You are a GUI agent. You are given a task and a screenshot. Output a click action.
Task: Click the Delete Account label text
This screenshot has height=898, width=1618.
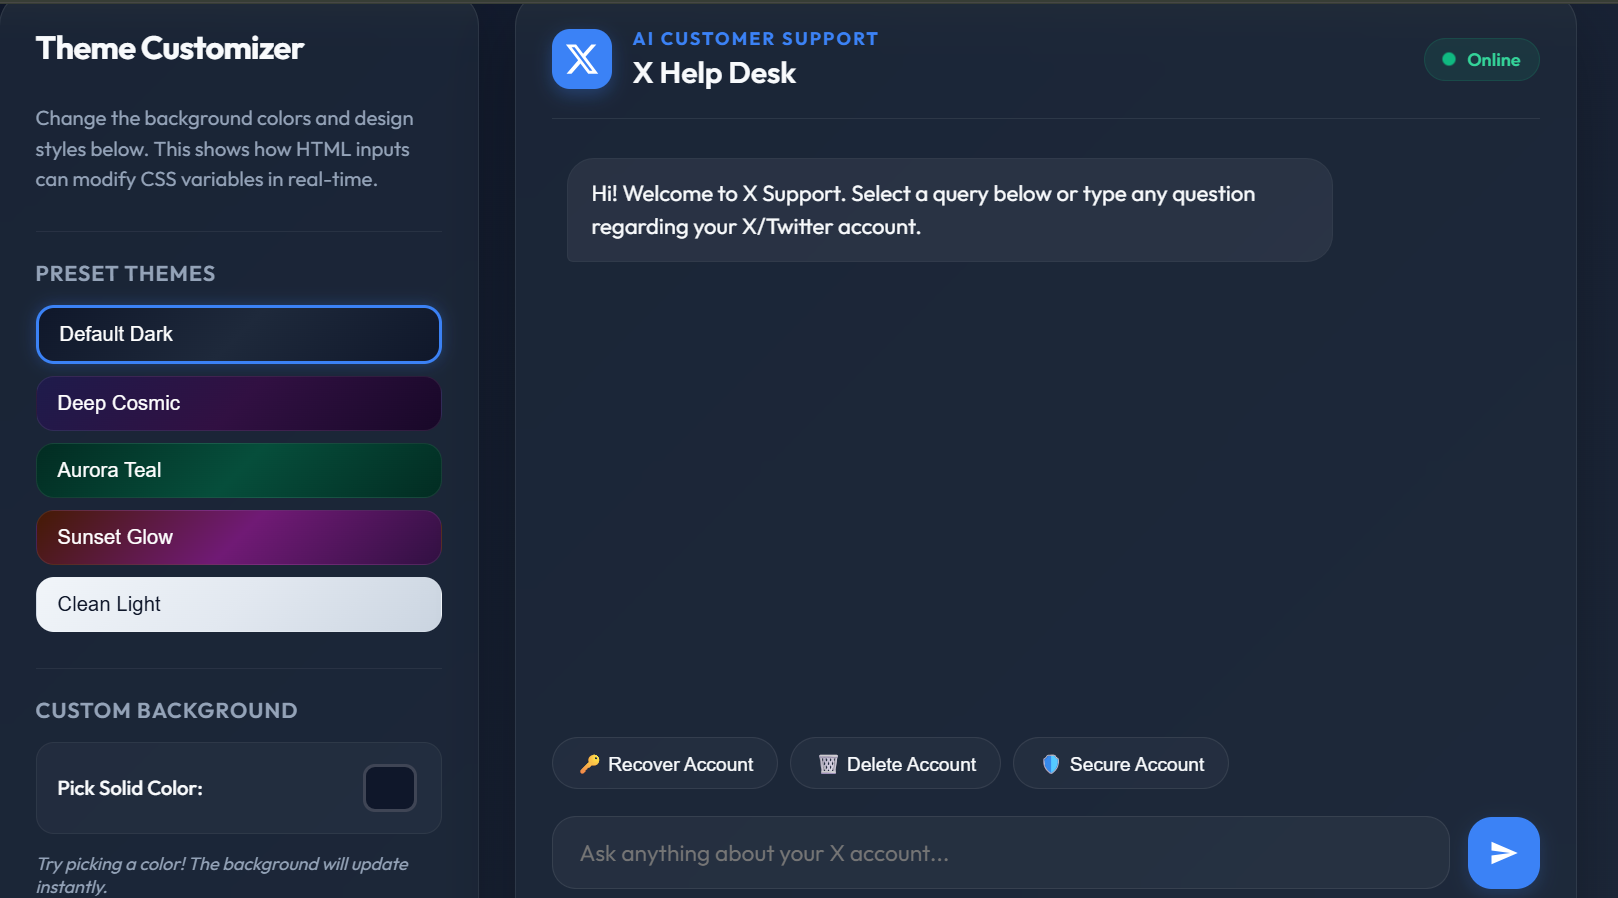coord(911,764)
